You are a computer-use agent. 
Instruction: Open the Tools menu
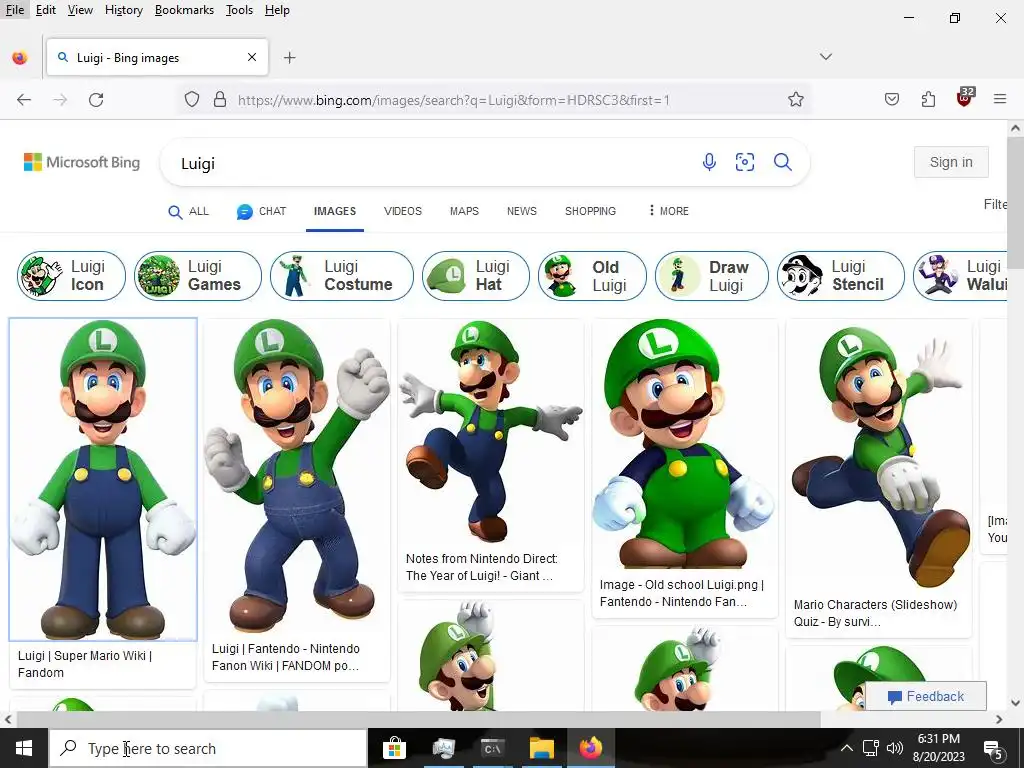coord(239,10)
